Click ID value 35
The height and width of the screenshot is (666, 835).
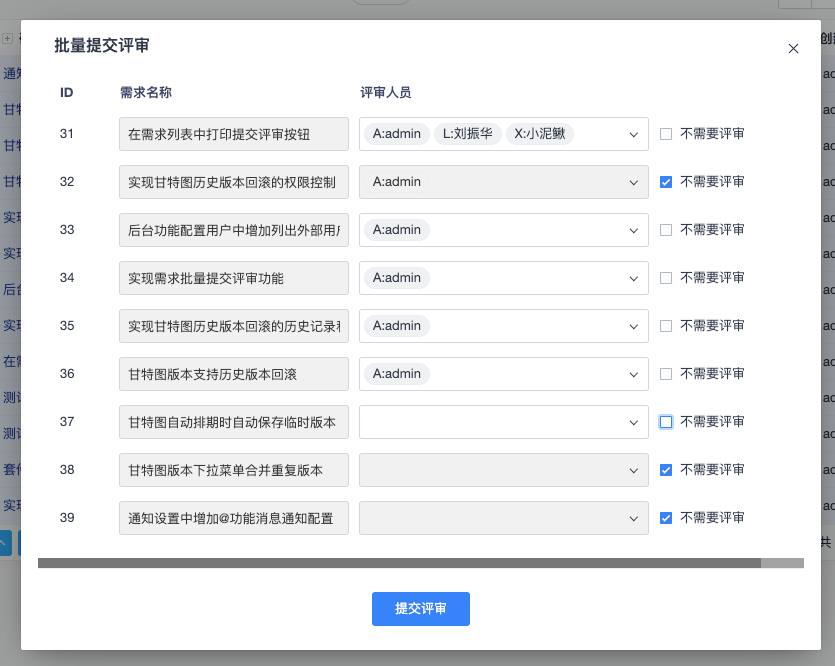coord(67,326)
